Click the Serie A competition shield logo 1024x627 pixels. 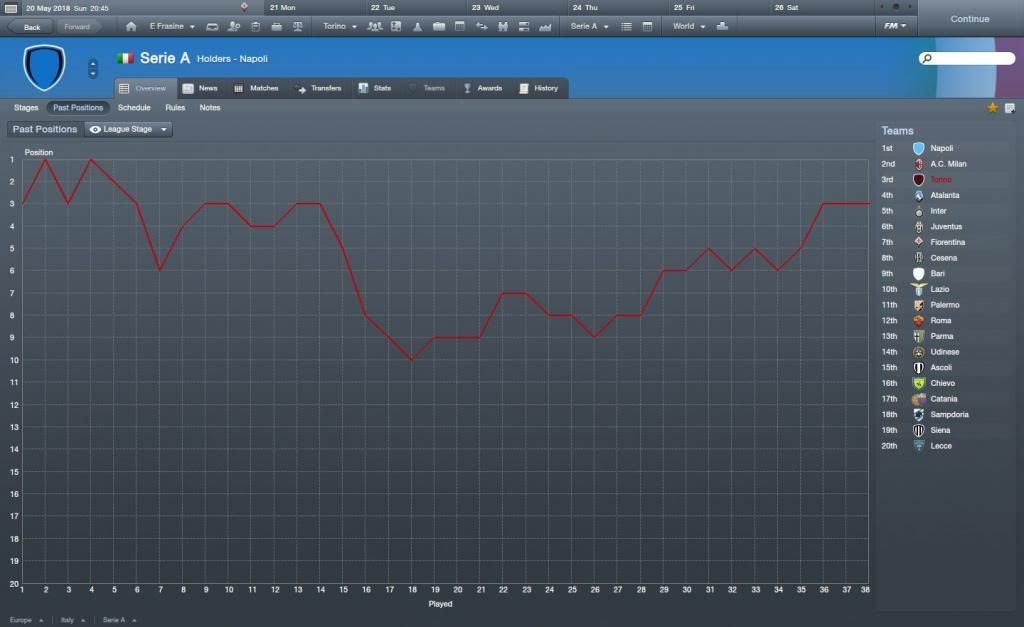pyautogui.click(x=44, y=67)
